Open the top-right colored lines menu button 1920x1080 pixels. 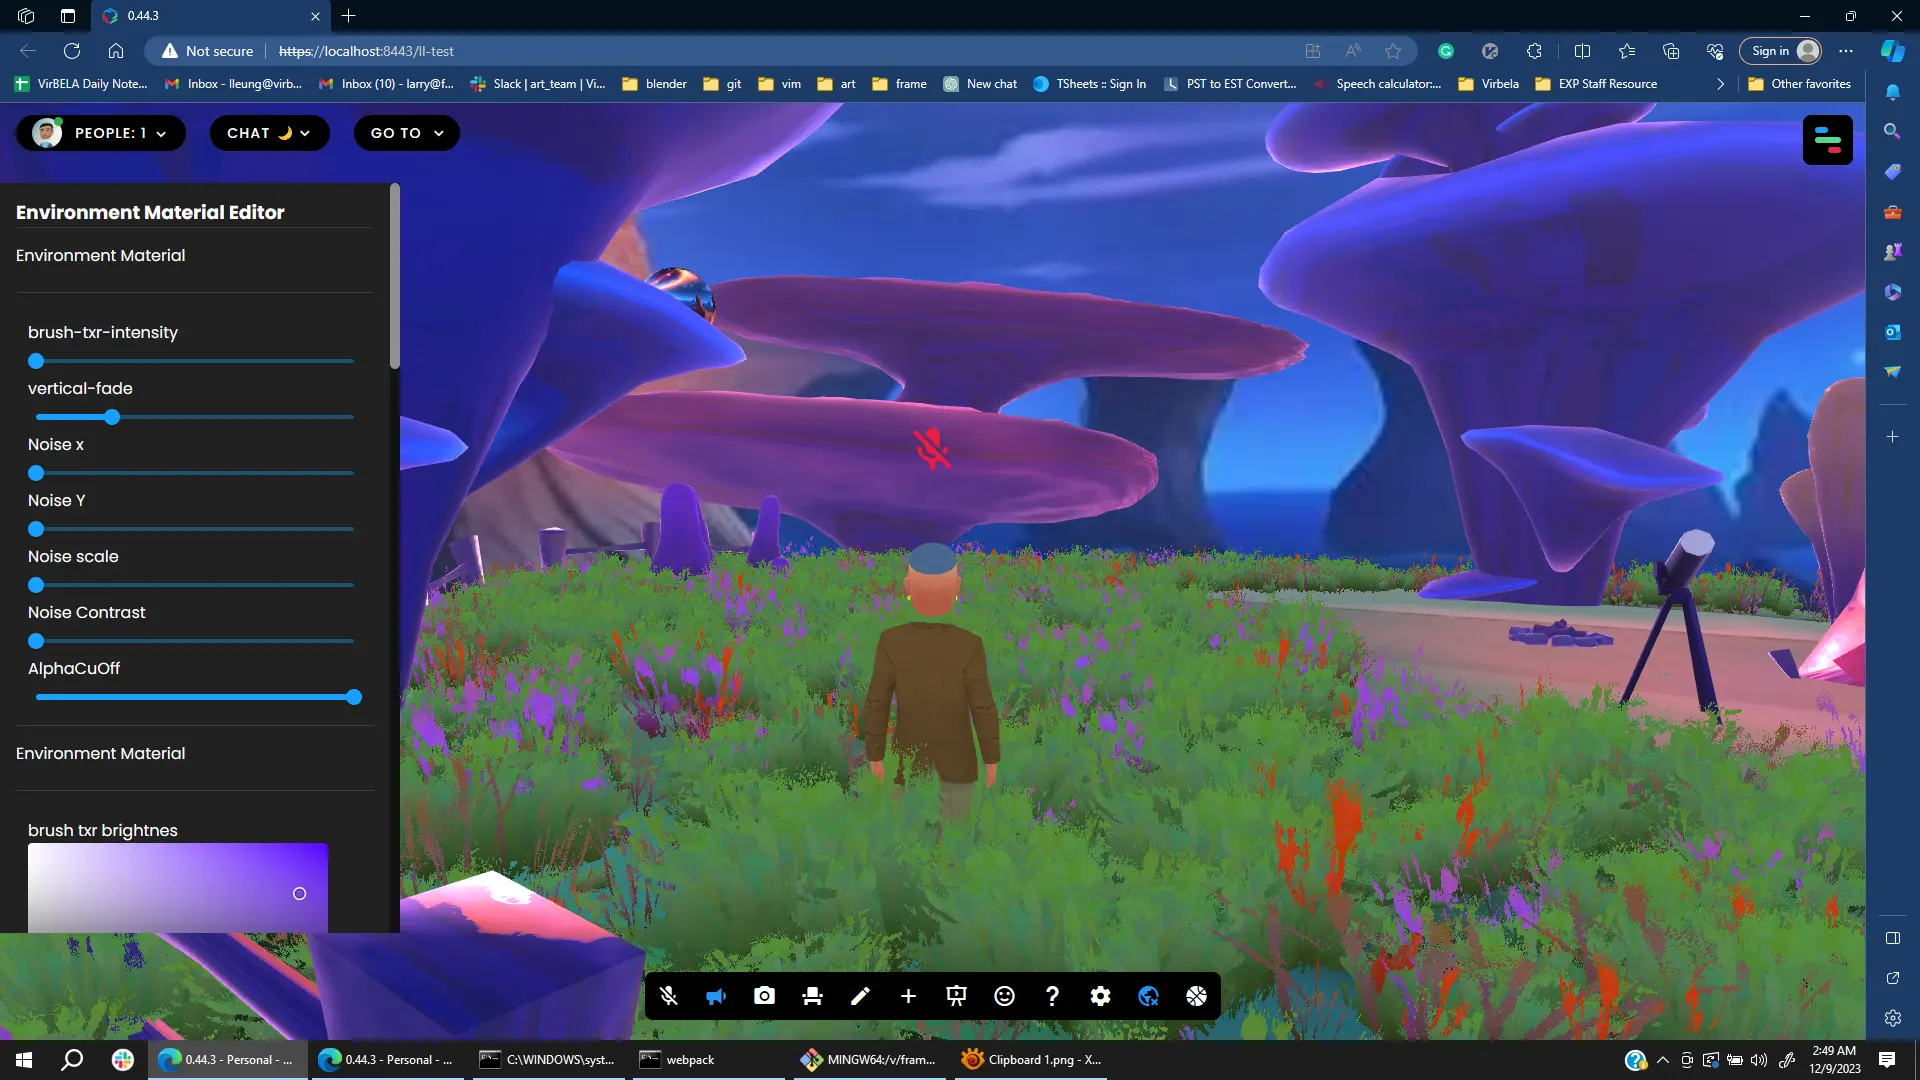[1827, 140]
